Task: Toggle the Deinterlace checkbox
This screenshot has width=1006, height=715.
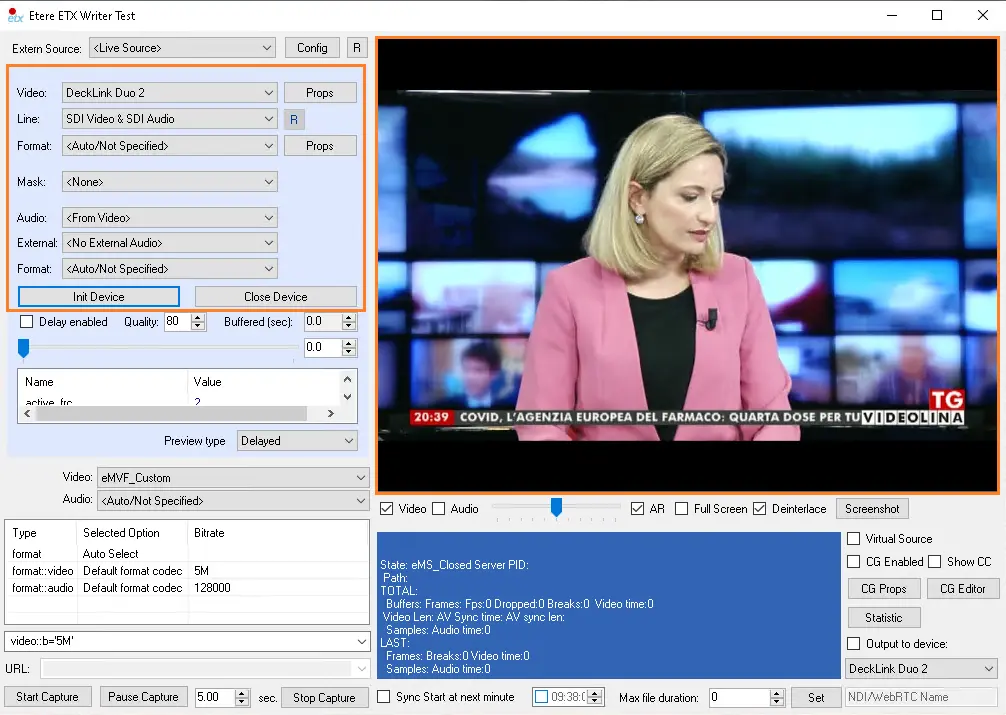Action: 760,509
